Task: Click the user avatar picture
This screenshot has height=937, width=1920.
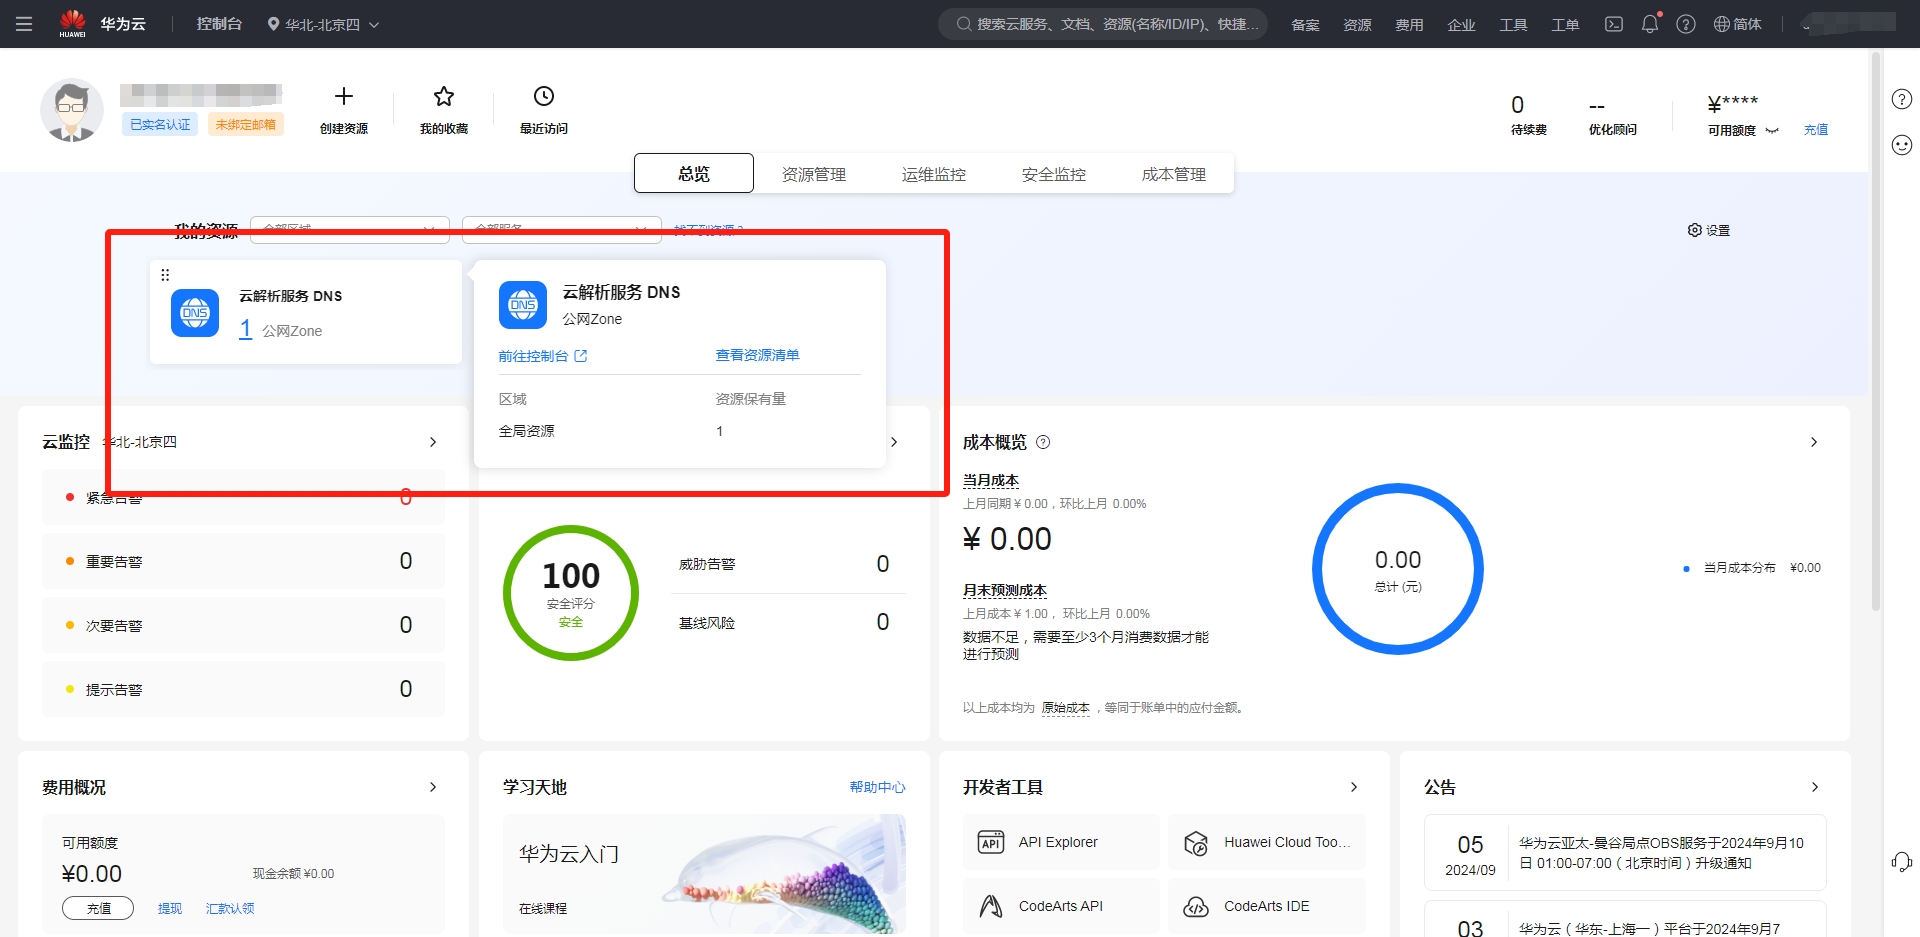Action: (71, 110)
